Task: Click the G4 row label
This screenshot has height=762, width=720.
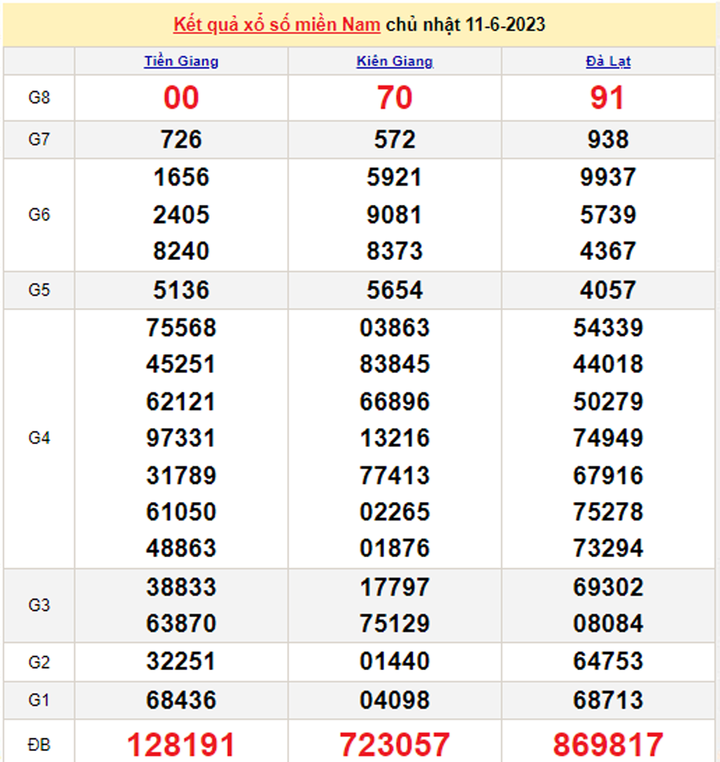Action: (39, 438)
